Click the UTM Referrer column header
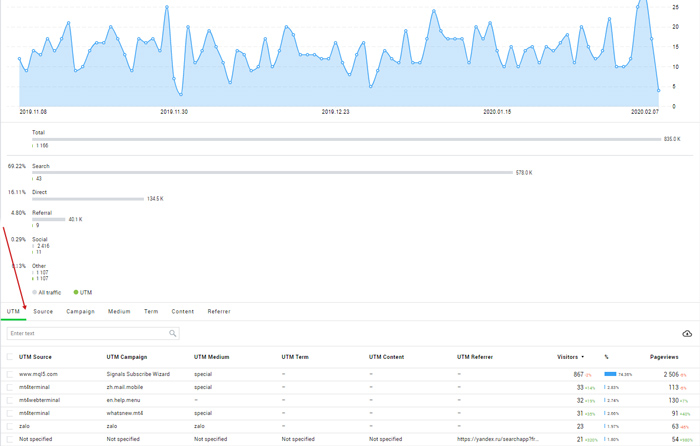The width and height of the screenshot is (700, 446). (x=475, y=357)
